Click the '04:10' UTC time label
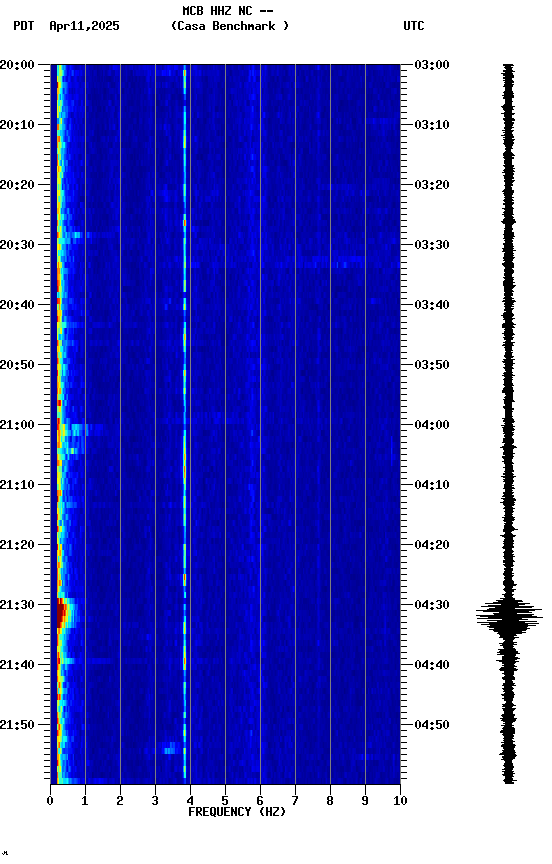Image resolution: width=552 pixels, height=864 pixels. click(432, 485)
